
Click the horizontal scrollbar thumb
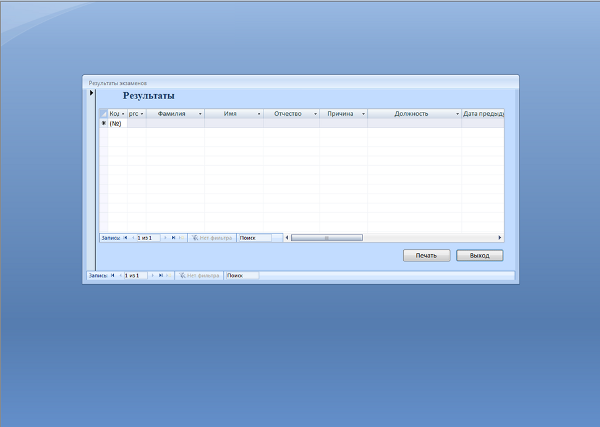click(x=326, y=238)
